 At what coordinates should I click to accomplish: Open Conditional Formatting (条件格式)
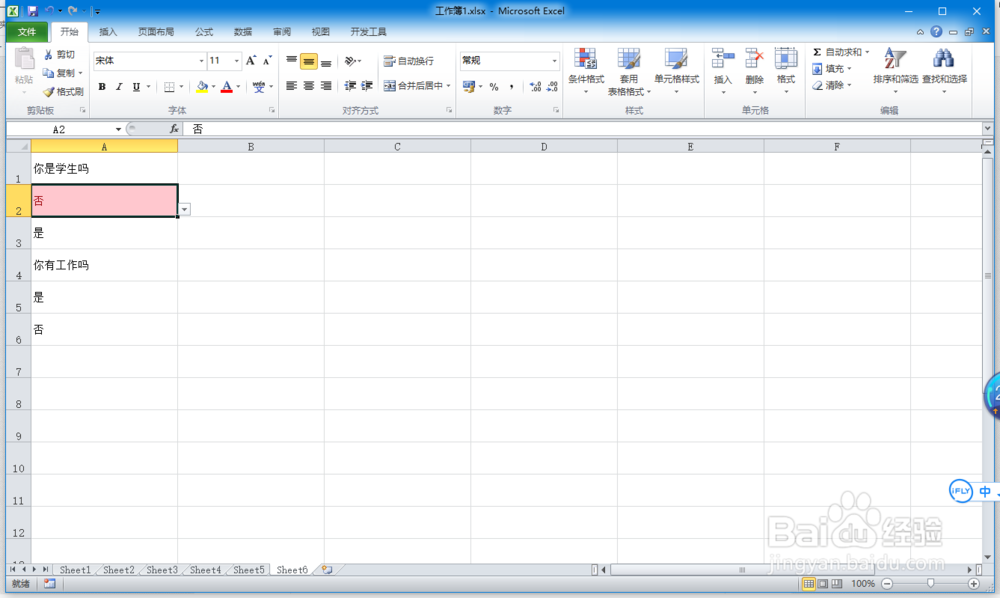coord(585,71)
